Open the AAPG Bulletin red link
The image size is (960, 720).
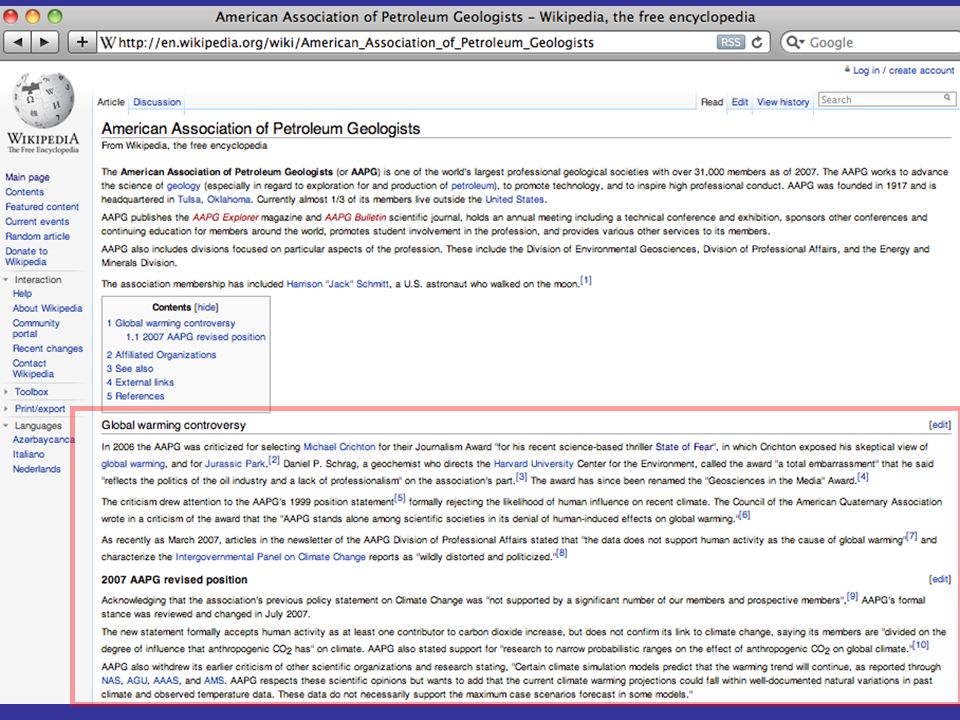point(356,217)
